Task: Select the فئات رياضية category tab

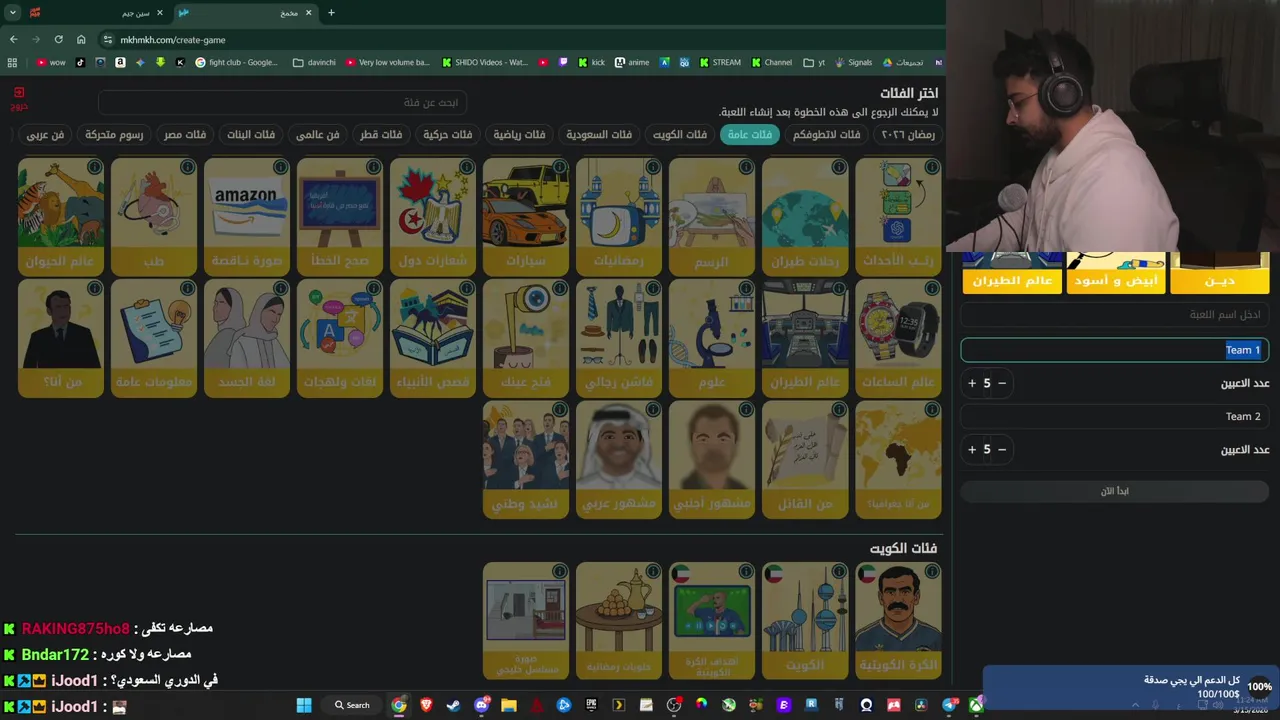Action: (519, 134)
